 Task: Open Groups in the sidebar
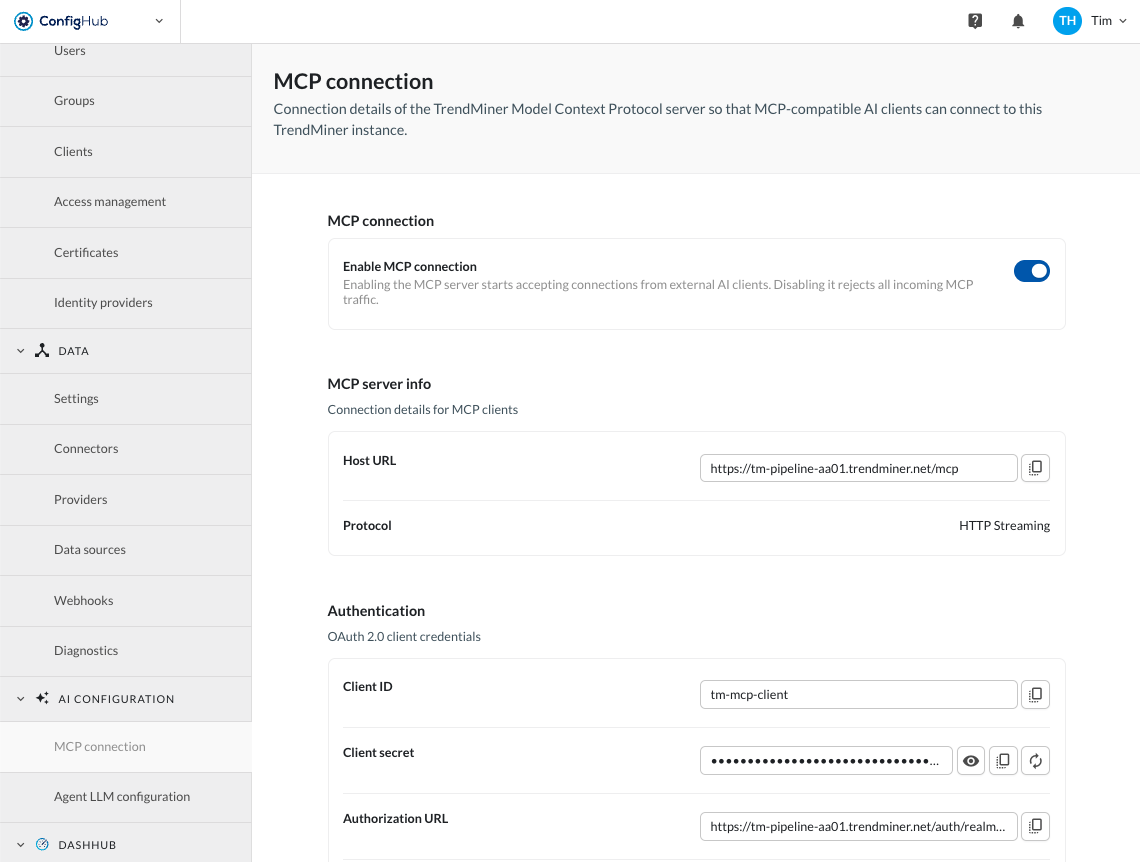click(126, 101)
